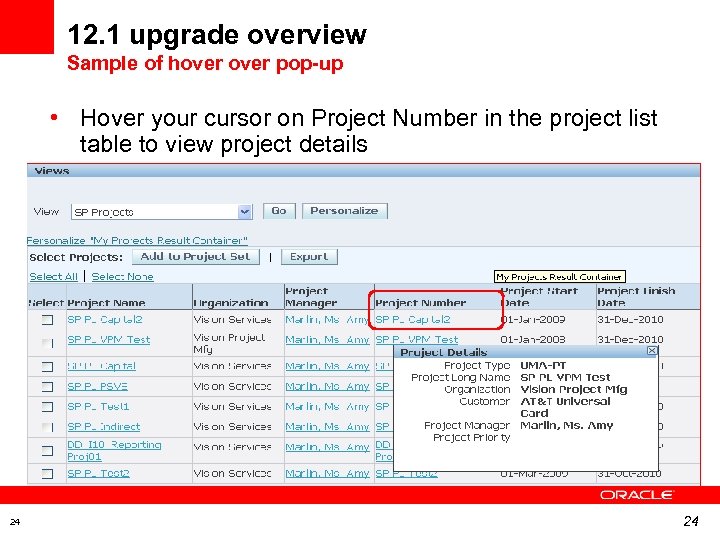Image resolution: width=720 pixels, height=540 pixels.
Task: Open SP PL Capital project name link
Action: click(x=101, y=366)
